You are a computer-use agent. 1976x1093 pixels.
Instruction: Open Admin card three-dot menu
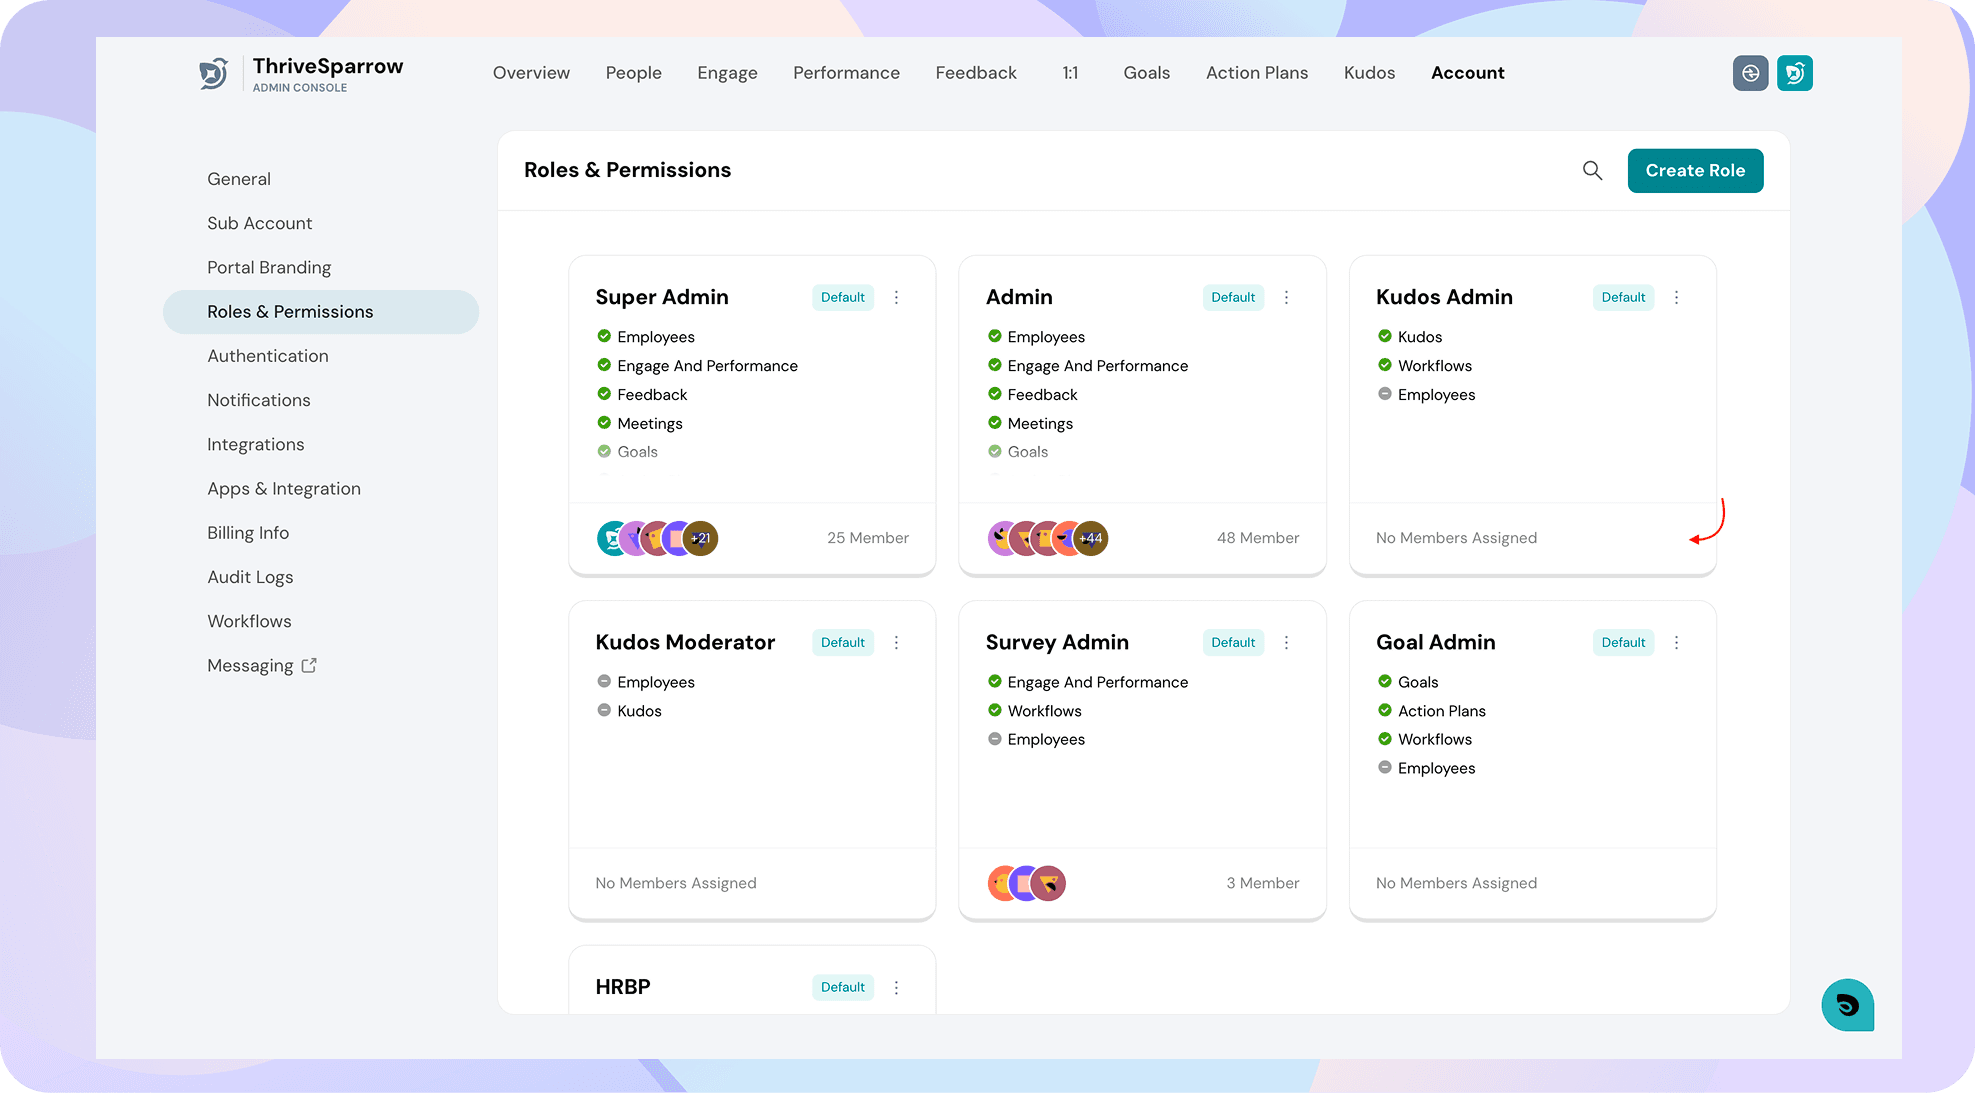(1286, 297)
